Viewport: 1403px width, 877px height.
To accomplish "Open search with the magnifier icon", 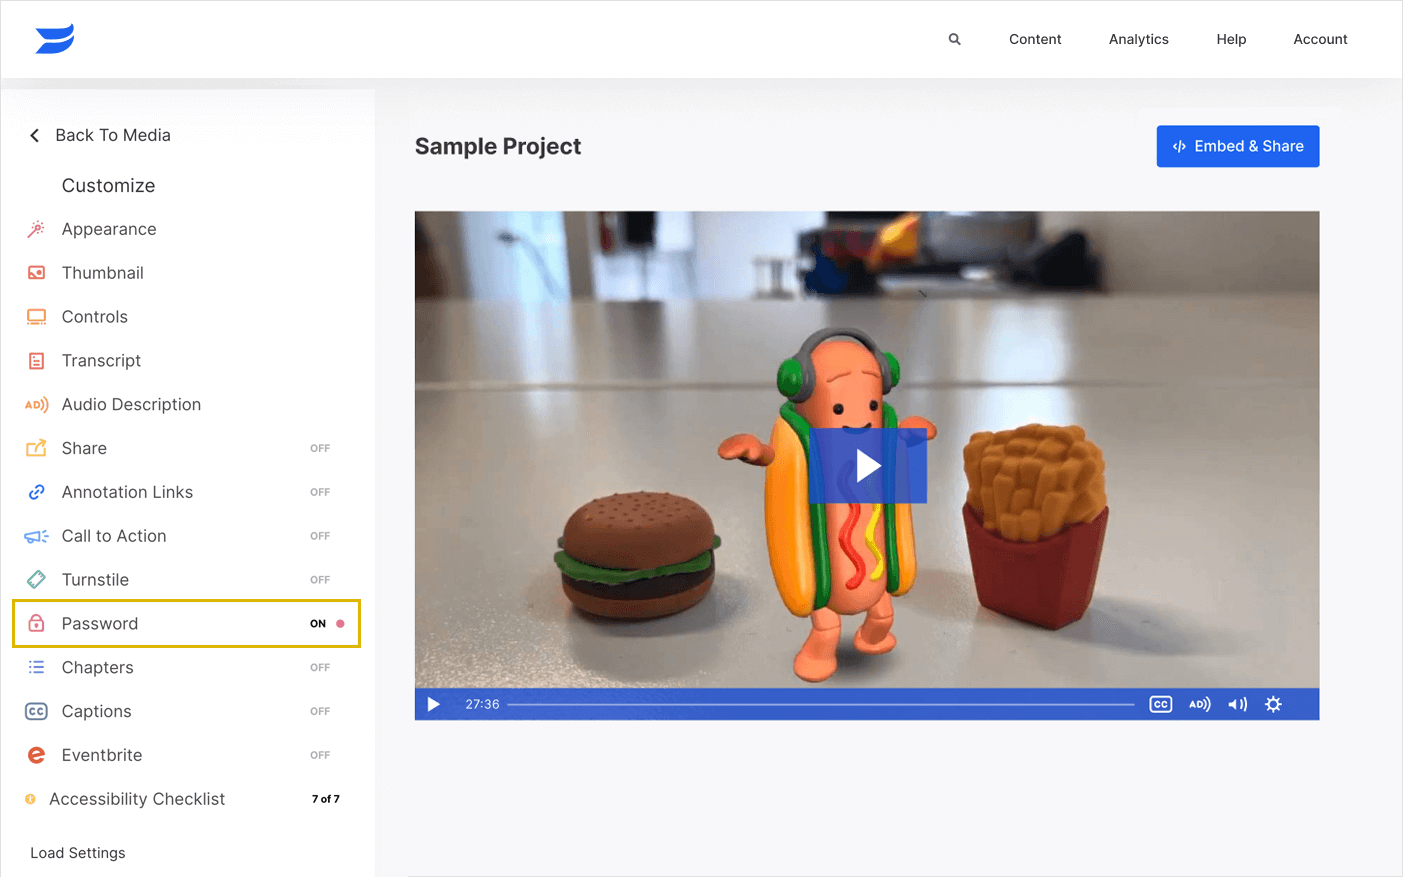I will coord(954,39).
